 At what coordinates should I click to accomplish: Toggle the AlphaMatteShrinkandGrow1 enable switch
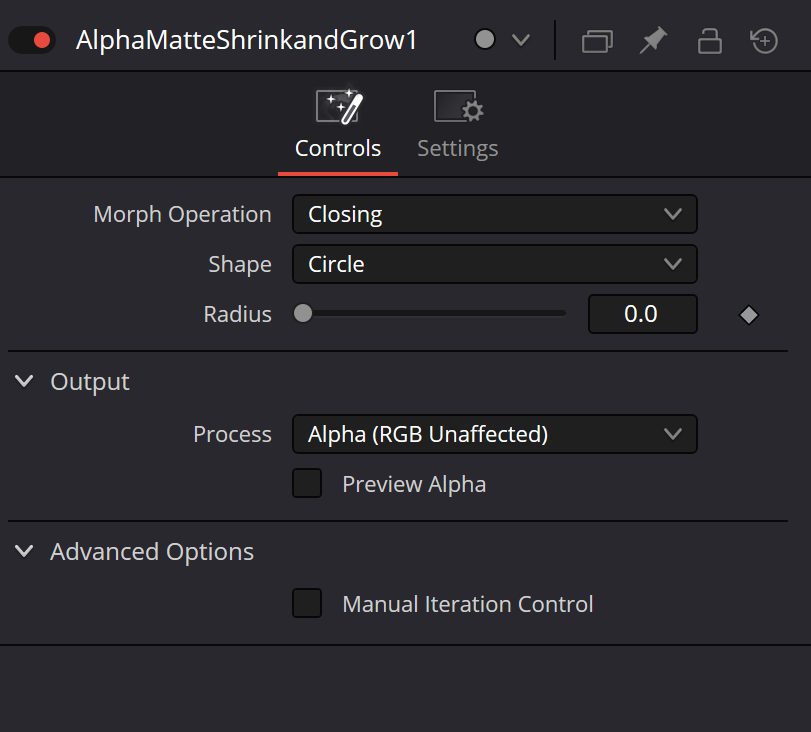click(x=32, y=40)
